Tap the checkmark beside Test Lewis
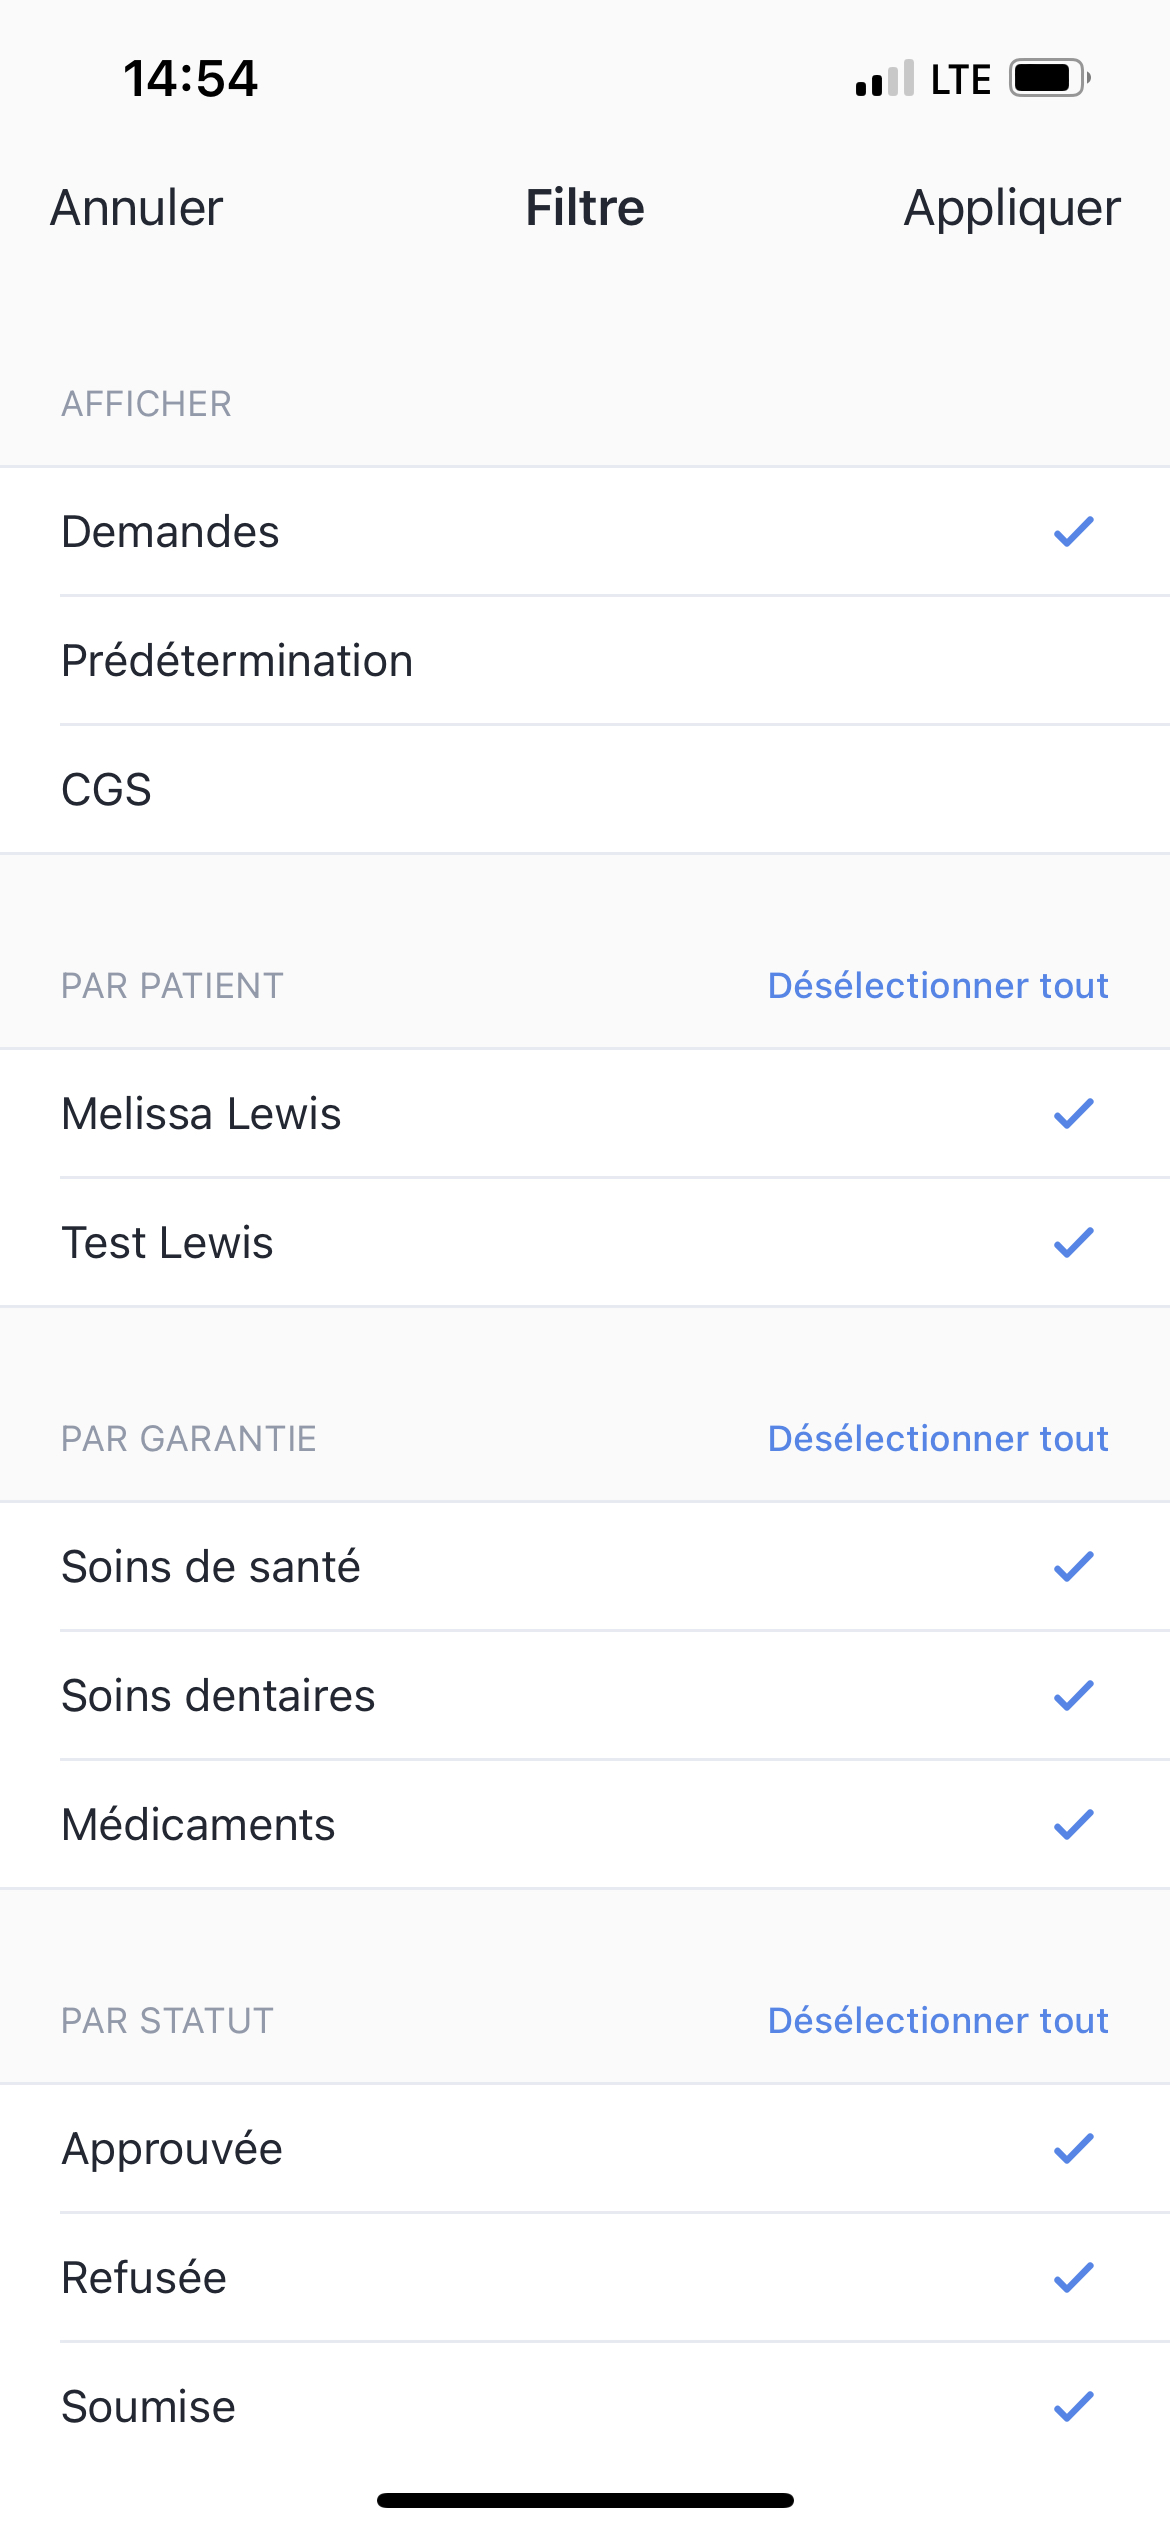The image size is (1170, 2532). [x=1073, y=1243]
